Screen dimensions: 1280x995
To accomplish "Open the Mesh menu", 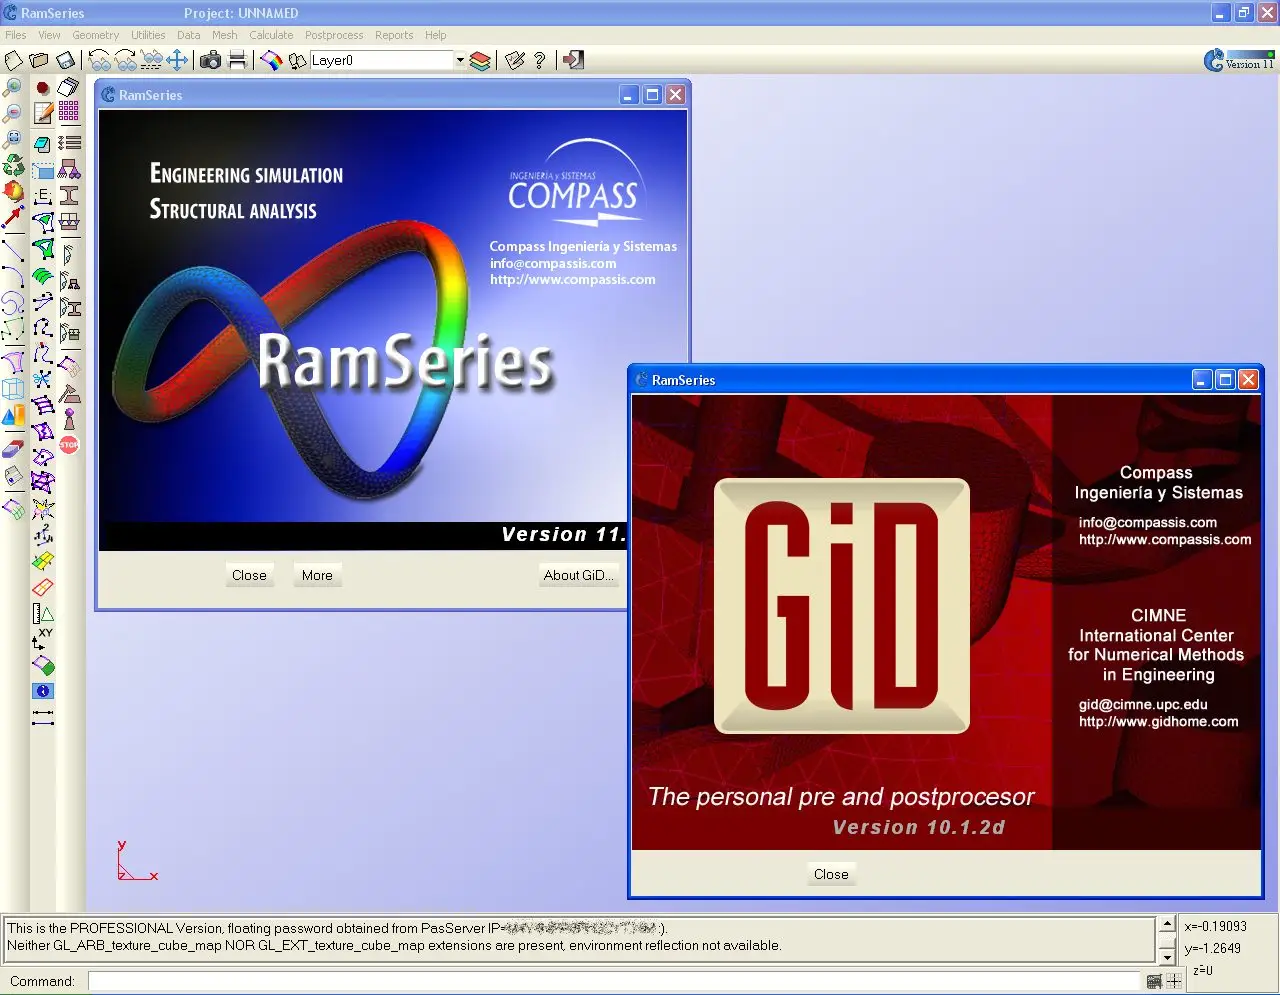I will pos(225,35).
